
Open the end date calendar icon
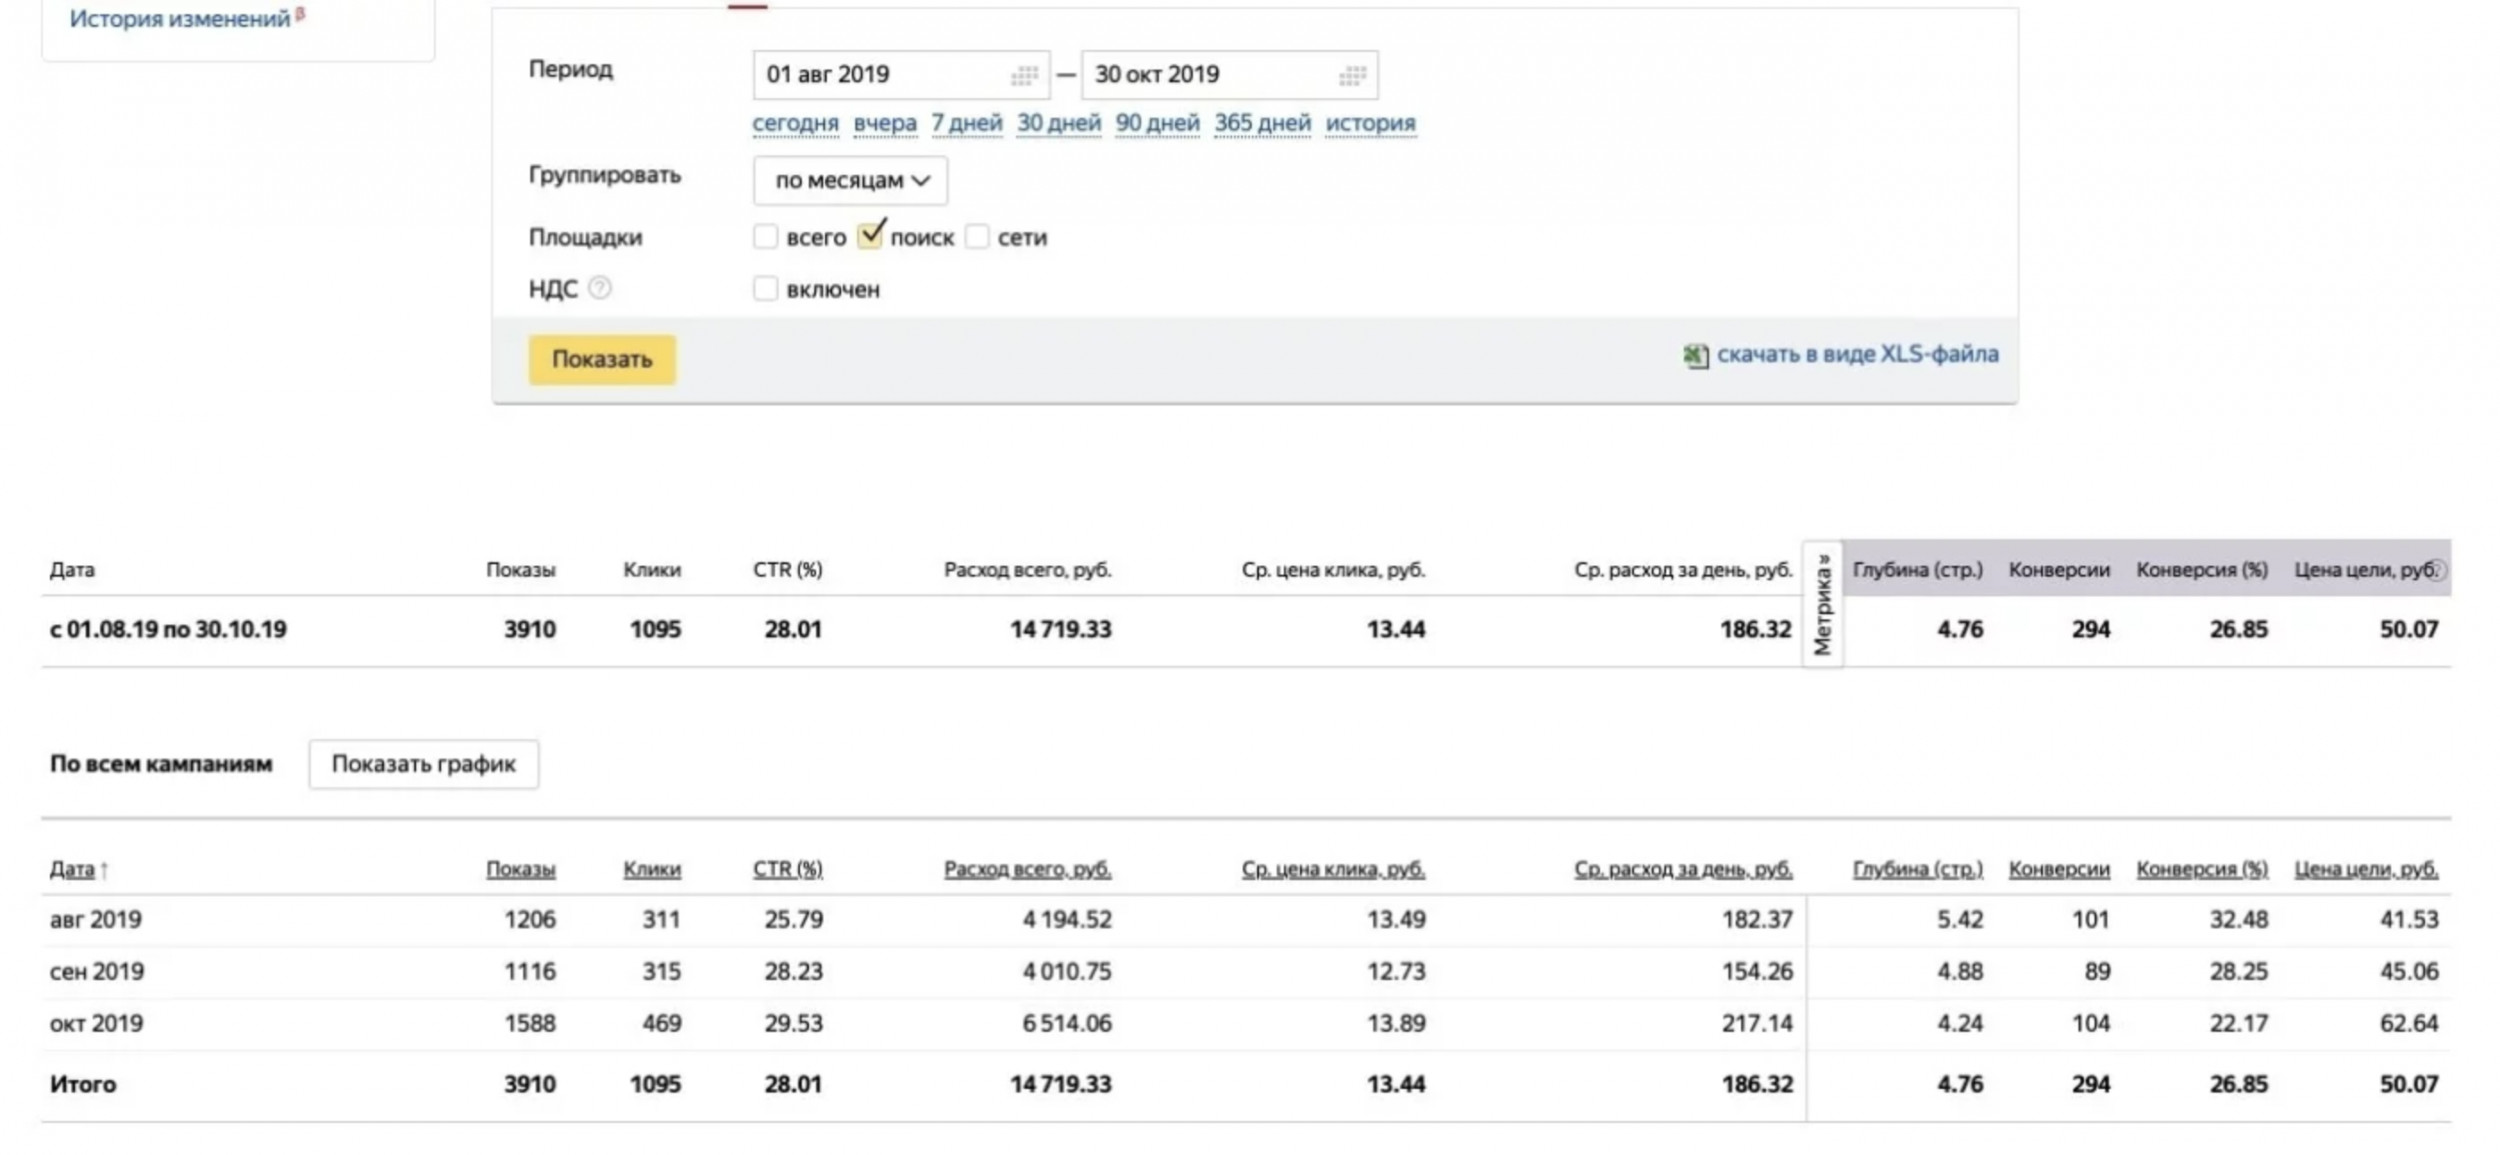pyautogui.click(x=1352, y=76)
